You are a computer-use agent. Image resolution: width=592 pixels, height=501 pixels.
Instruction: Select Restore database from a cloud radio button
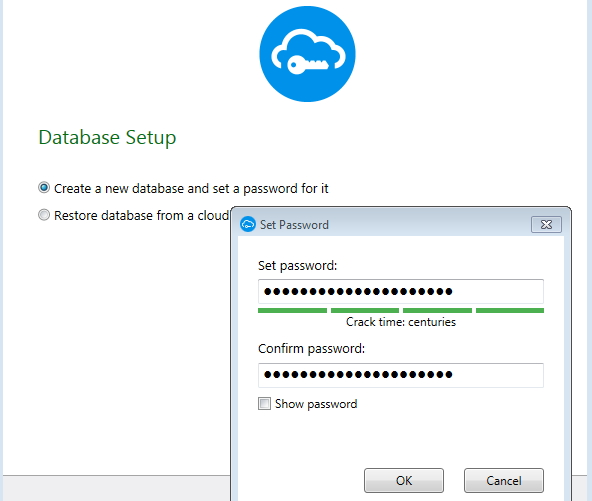44,215
